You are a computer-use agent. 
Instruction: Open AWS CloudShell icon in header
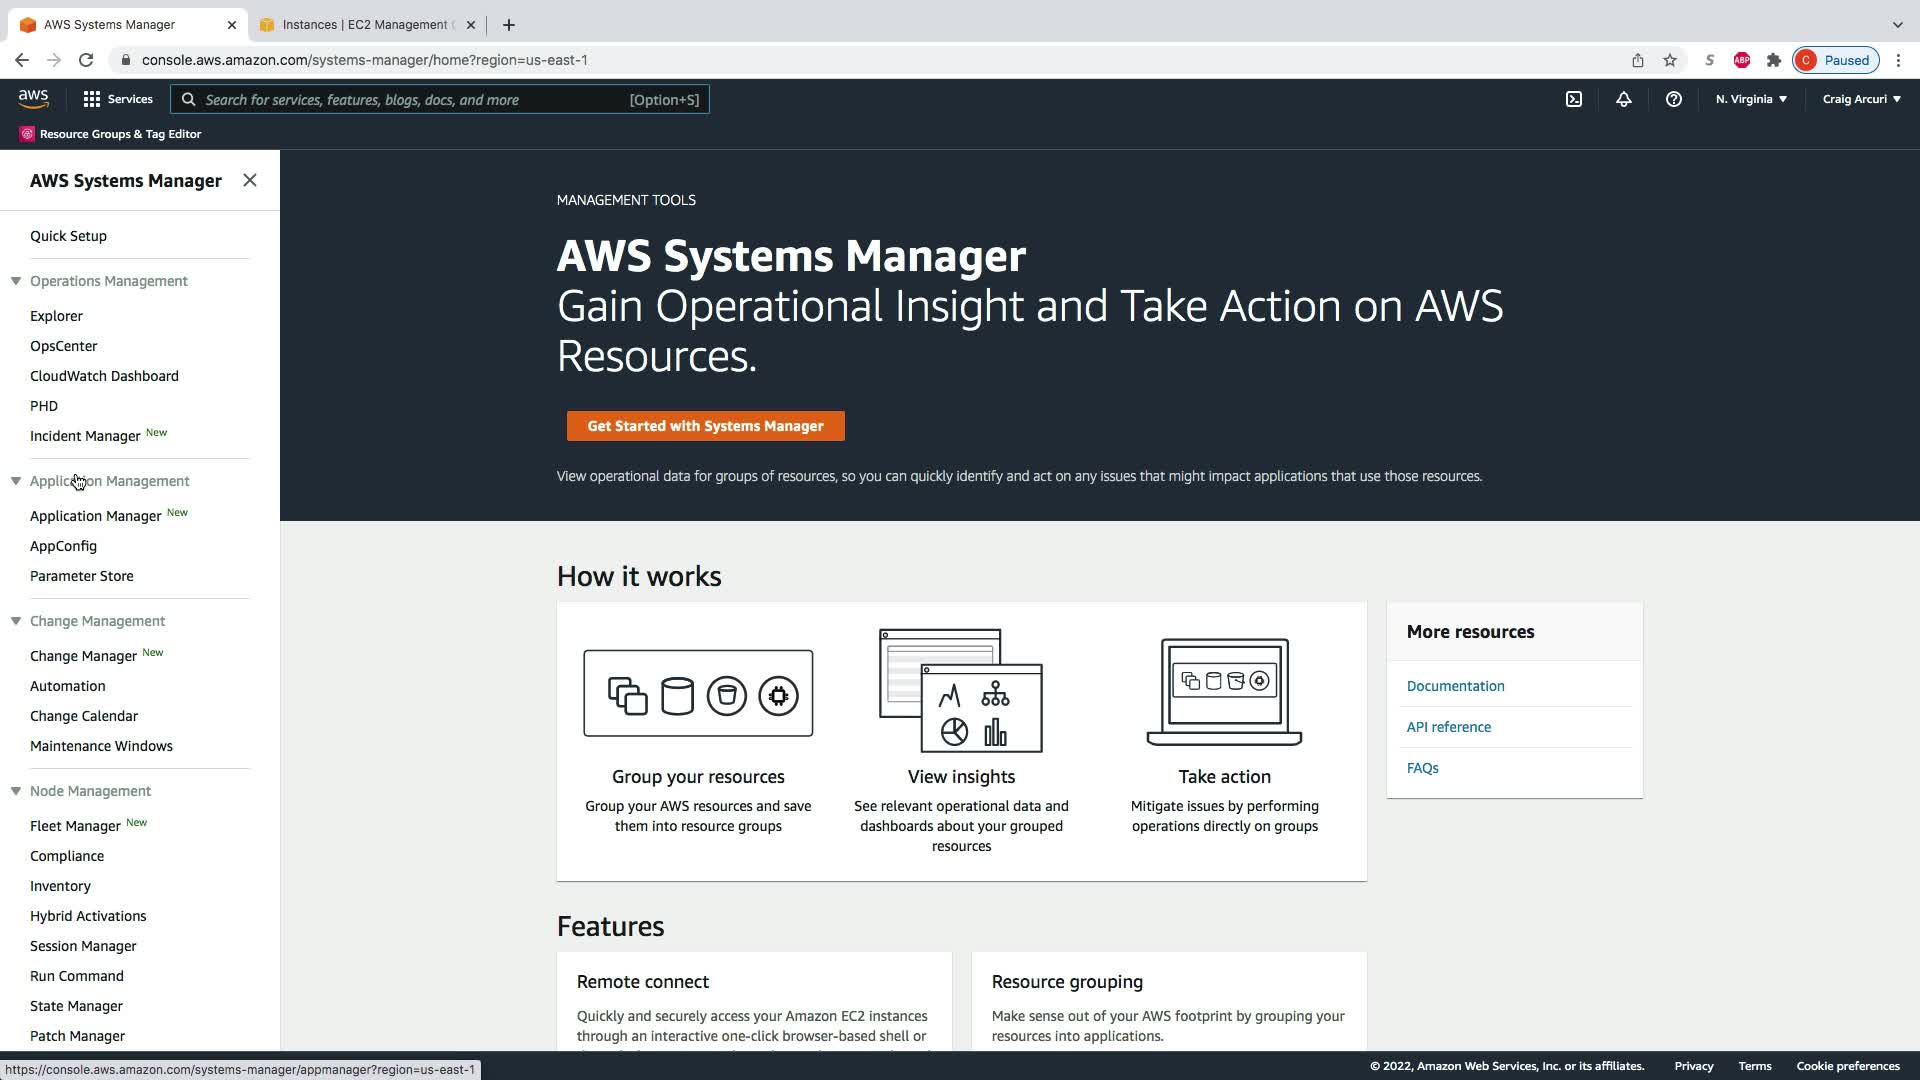(x=1574, y=99)
